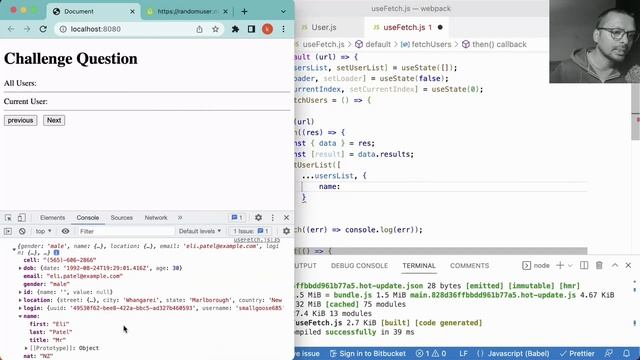
Task: Open Chrome profile avatar
Action: pos(267,29)
